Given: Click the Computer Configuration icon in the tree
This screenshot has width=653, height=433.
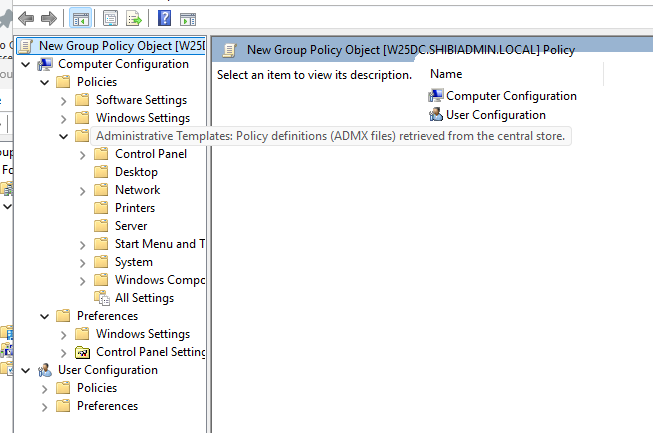Looking at the screenshot, I should point(45,64).
